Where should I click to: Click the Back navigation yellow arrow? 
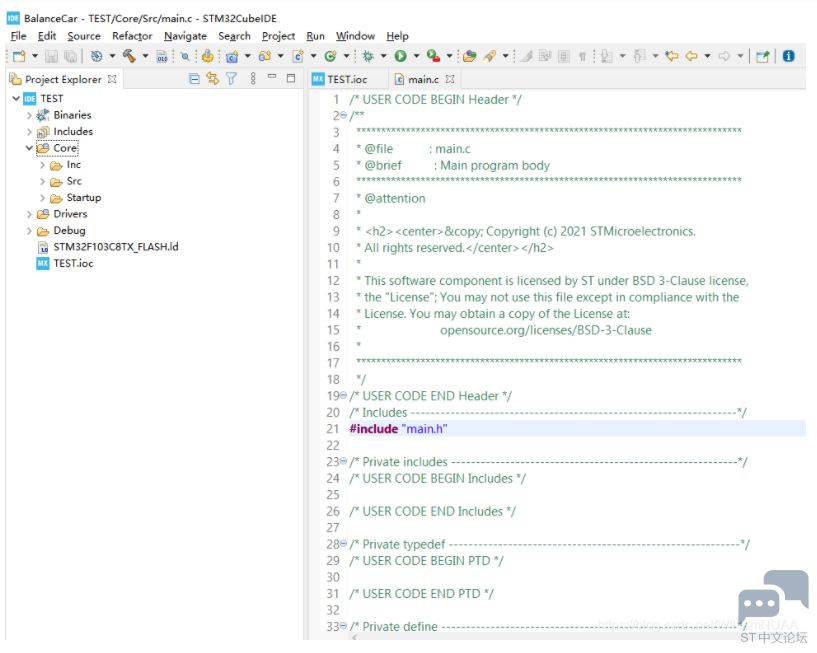point(691,56)
